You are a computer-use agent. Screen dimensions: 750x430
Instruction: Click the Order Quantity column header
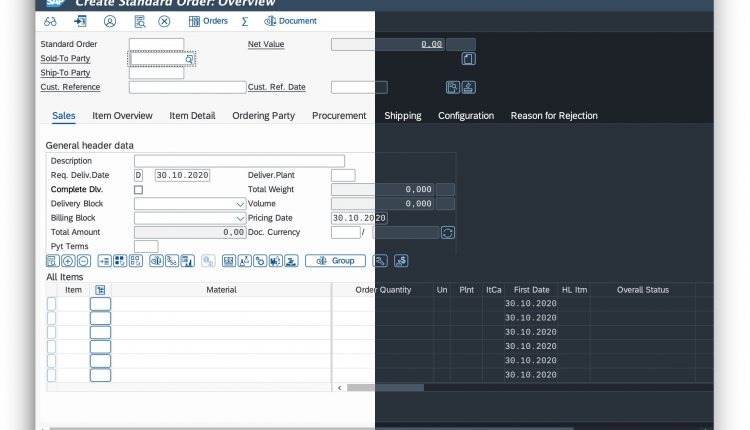click(383, 290)
